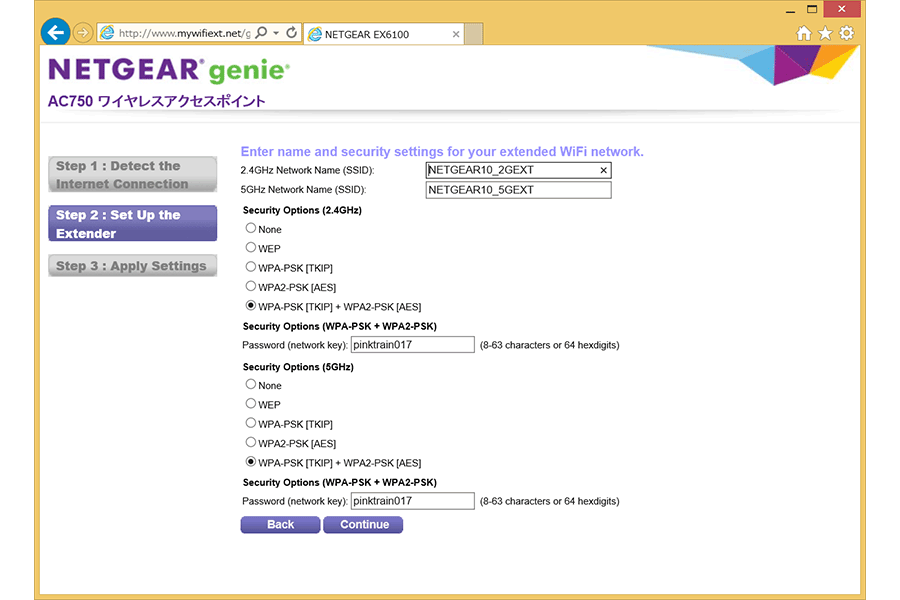The image size is (900, 600).
Task: Select WPA2-PSK [AES] for 5GHz security
Action: pyautogui.click(x=251, y=442)
